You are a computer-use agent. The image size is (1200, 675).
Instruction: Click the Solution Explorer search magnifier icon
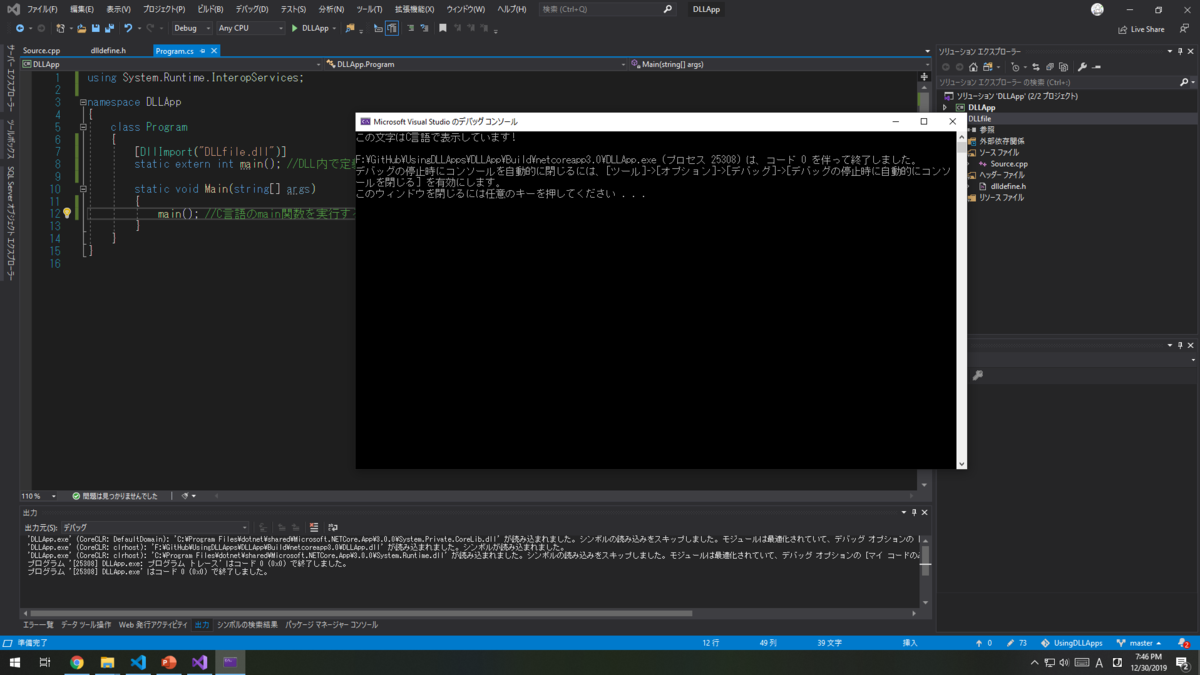tap(1185, 82)
